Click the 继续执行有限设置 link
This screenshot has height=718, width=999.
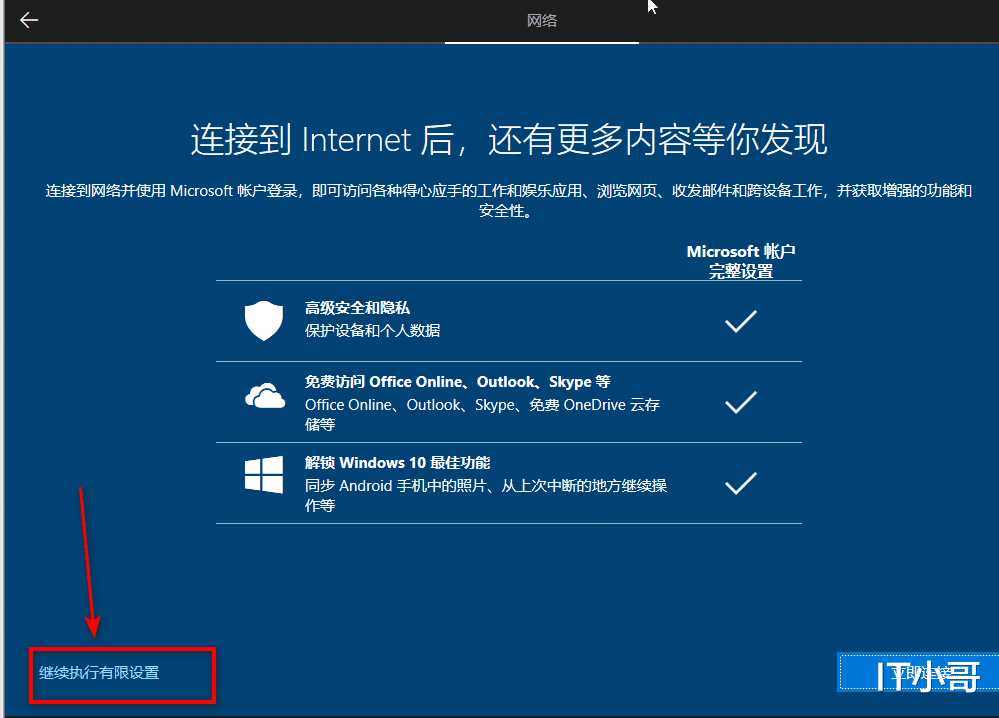pyautogui.click(x=99, y=673)
